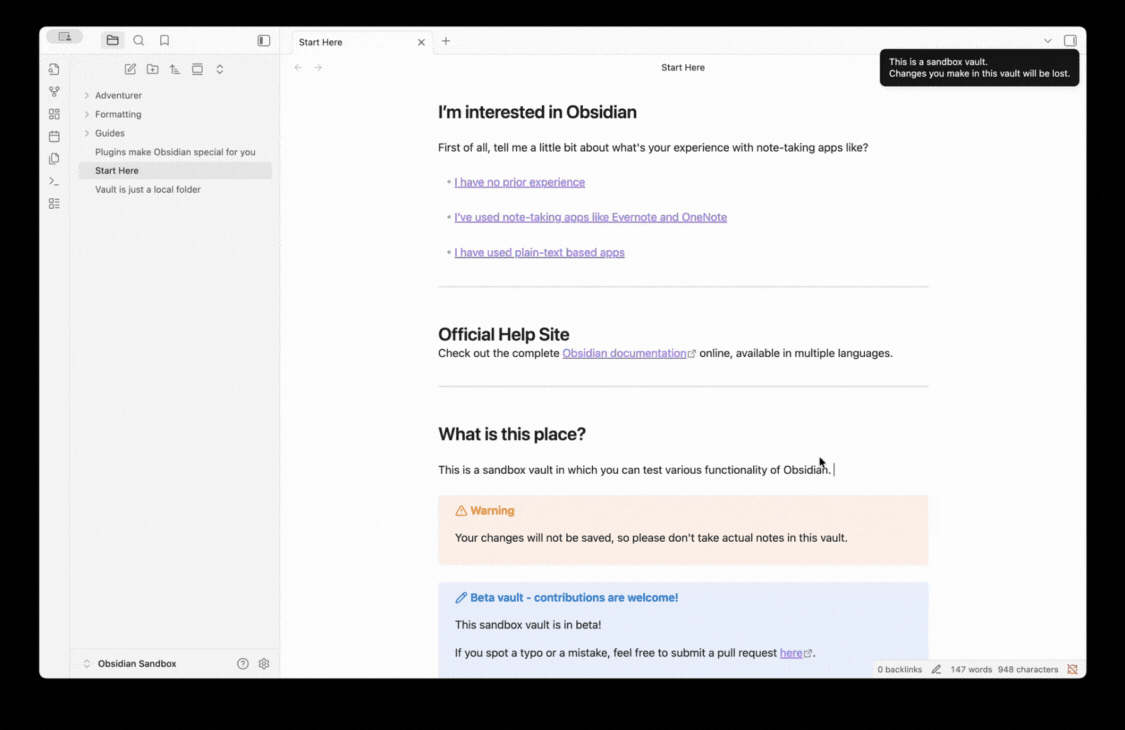Click the sync-off icon in the status bar
1125x730 pixels.
click(x=1072, y=670)
